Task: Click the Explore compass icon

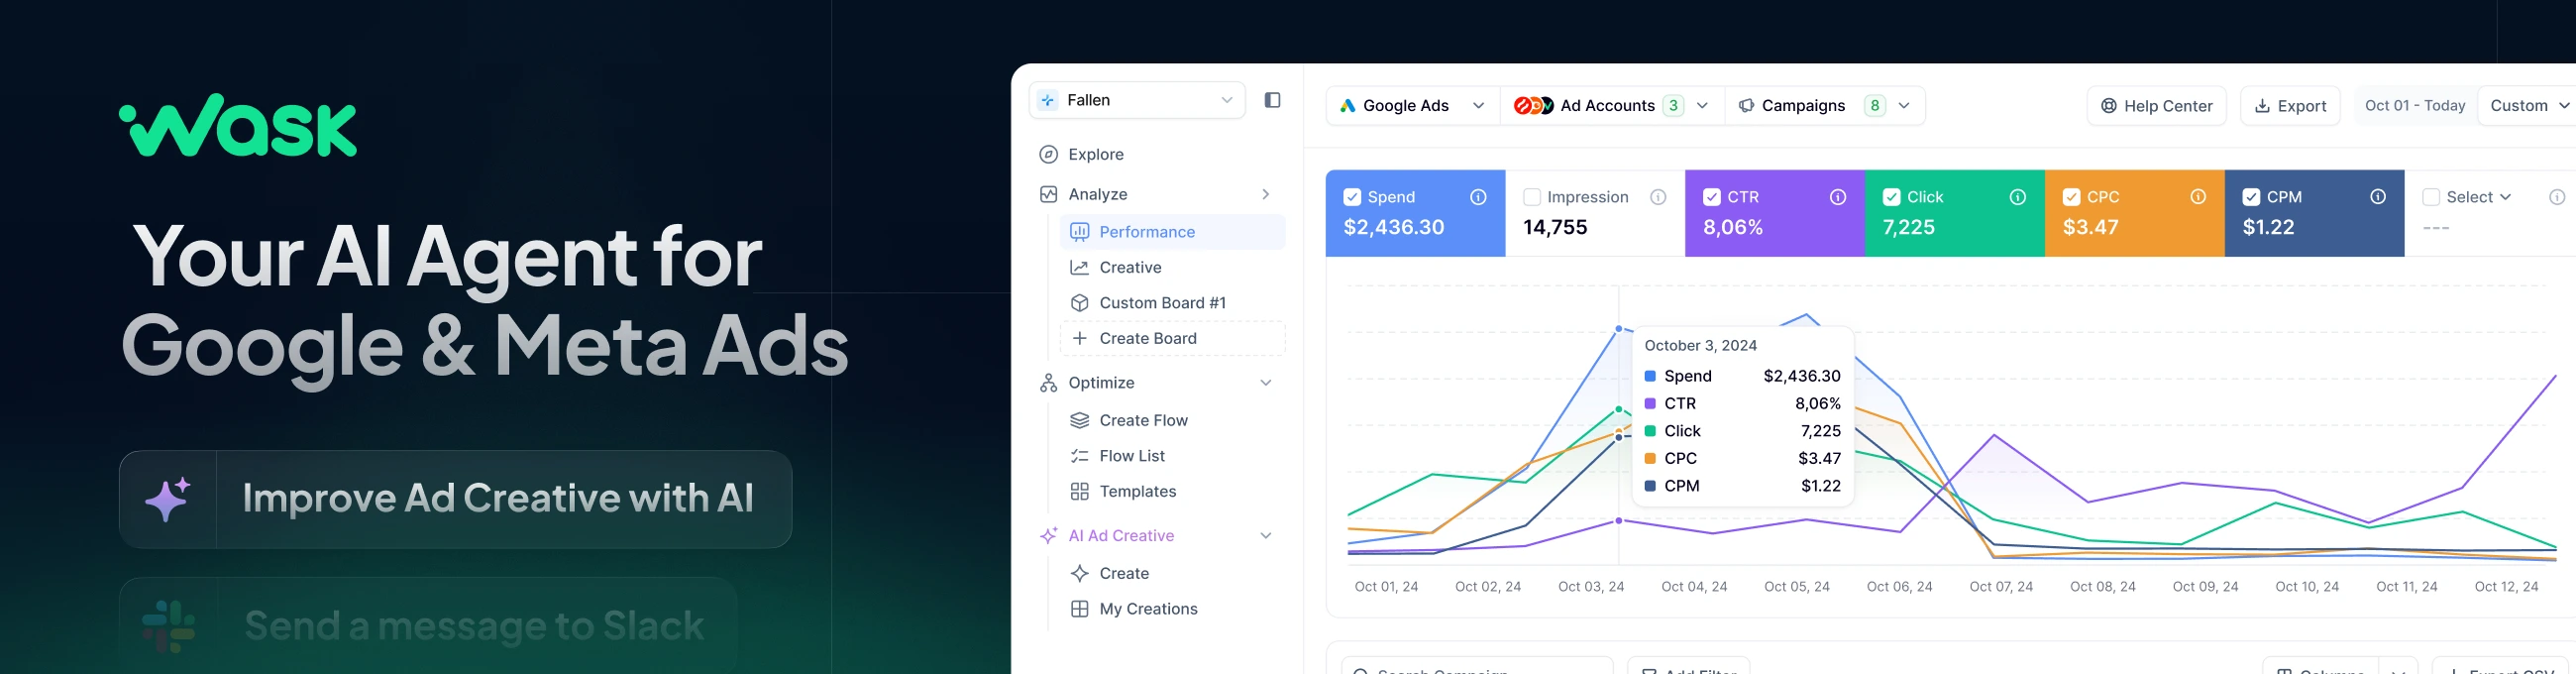Action: pos(1048,154)
